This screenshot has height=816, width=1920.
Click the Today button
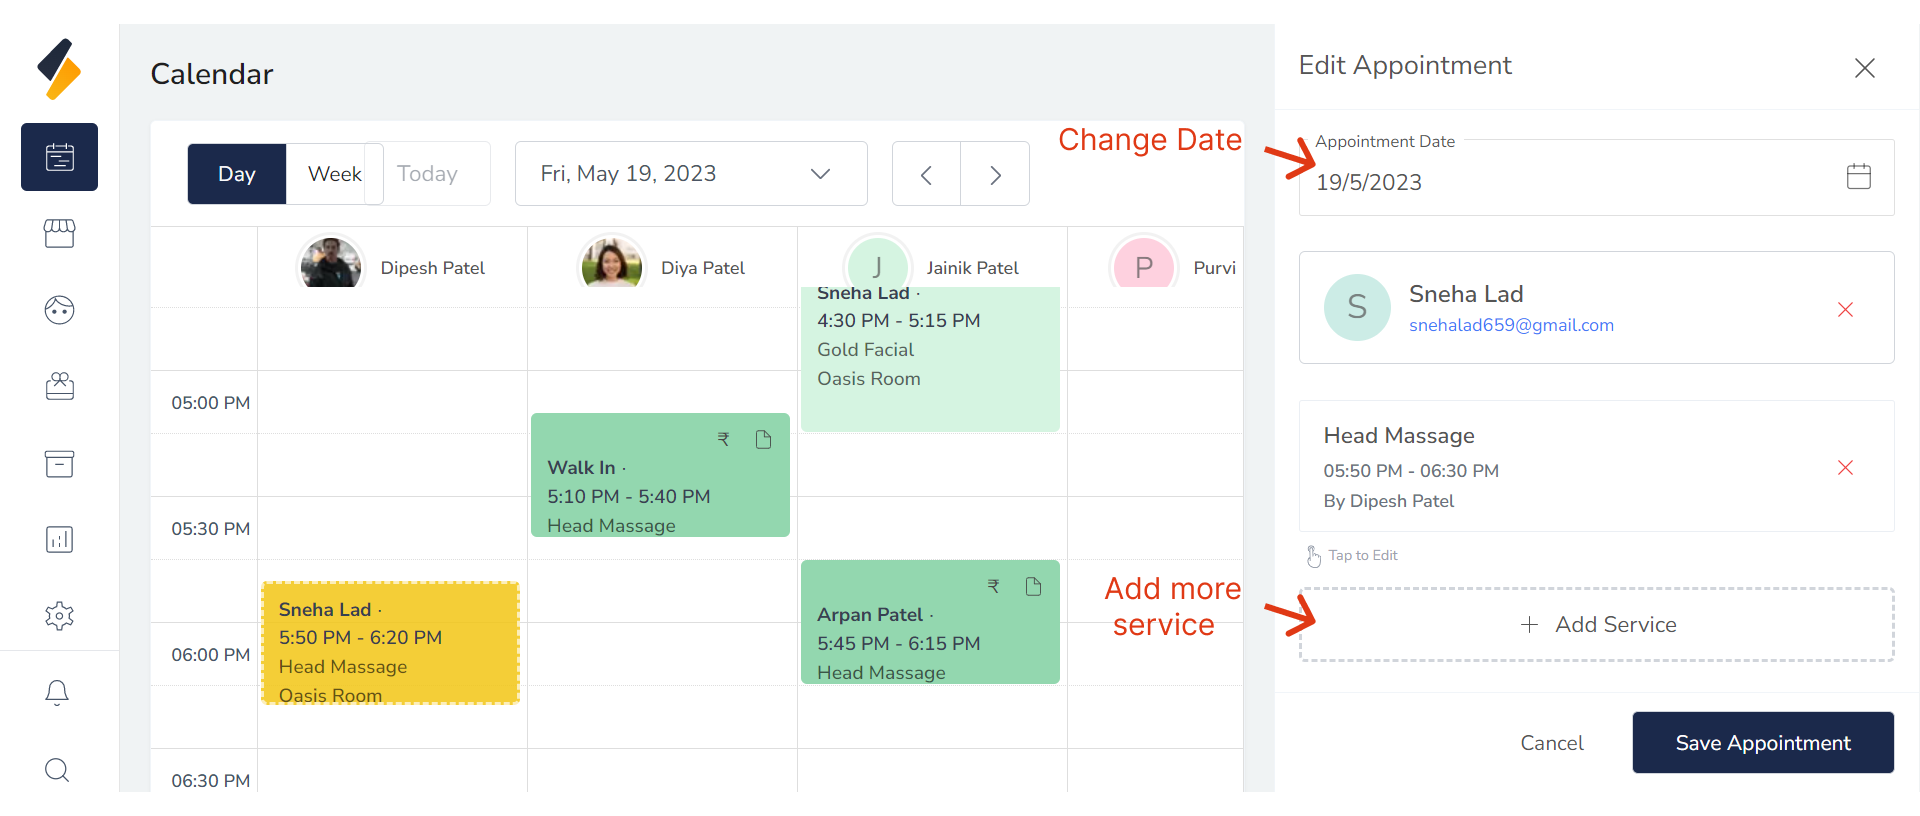(x=428, y=174)
